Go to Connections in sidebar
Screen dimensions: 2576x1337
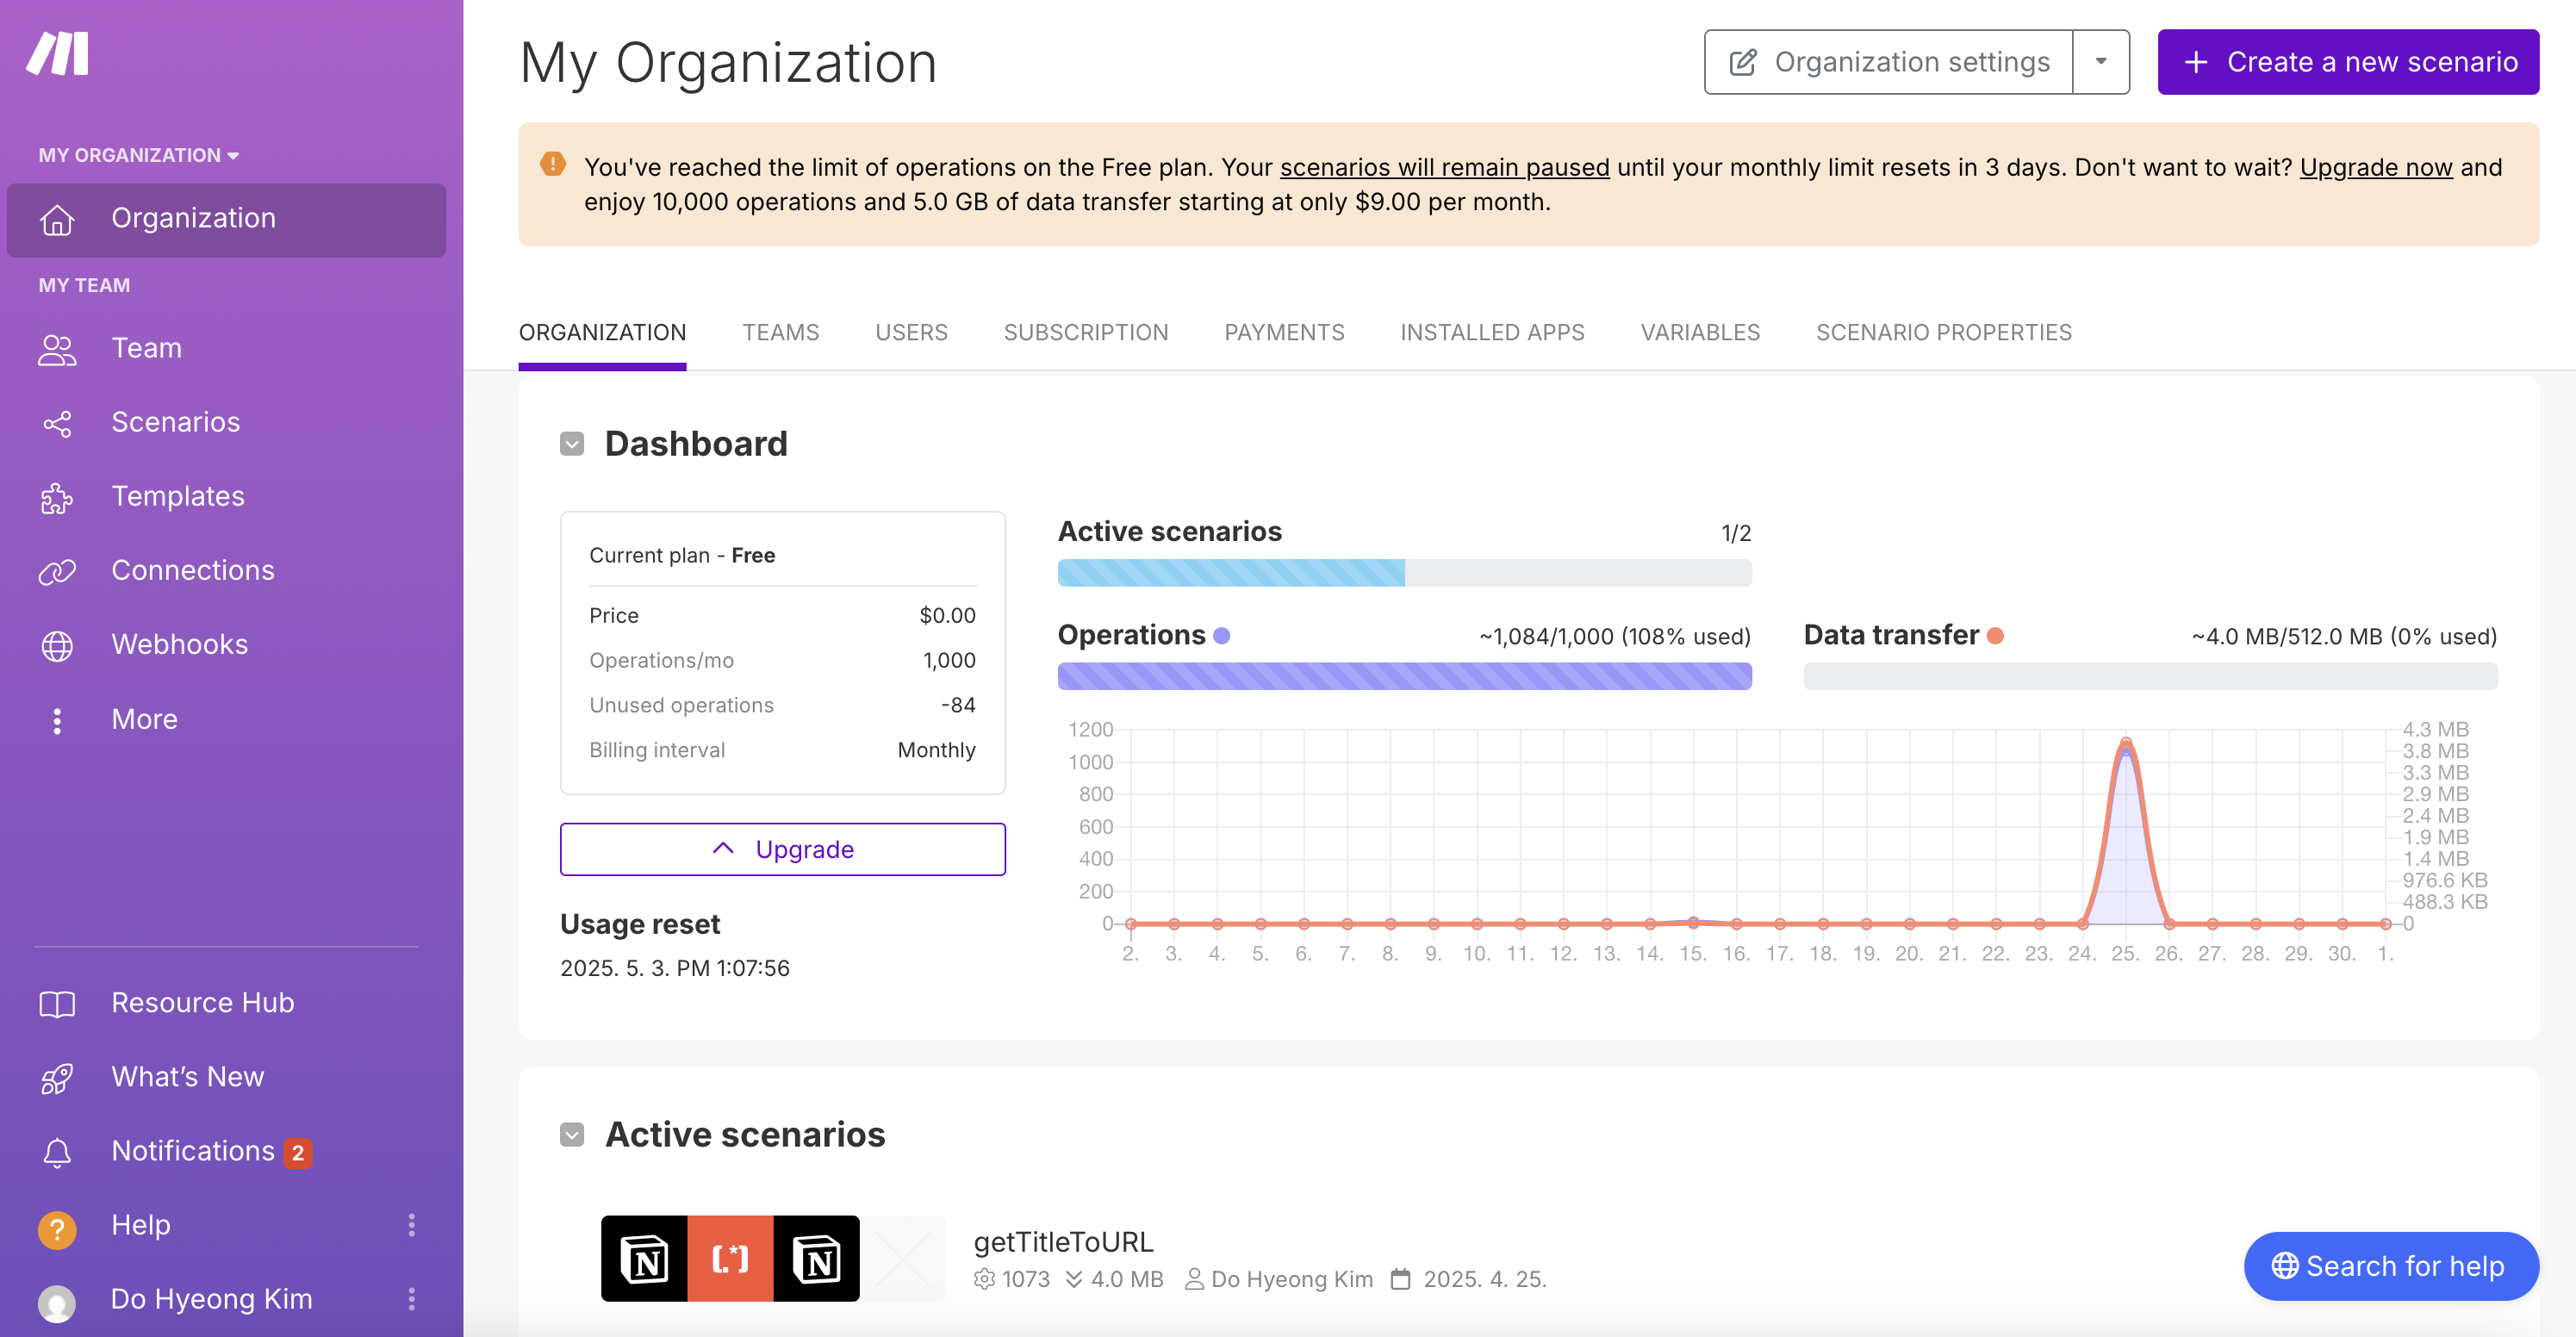point(192,570)
